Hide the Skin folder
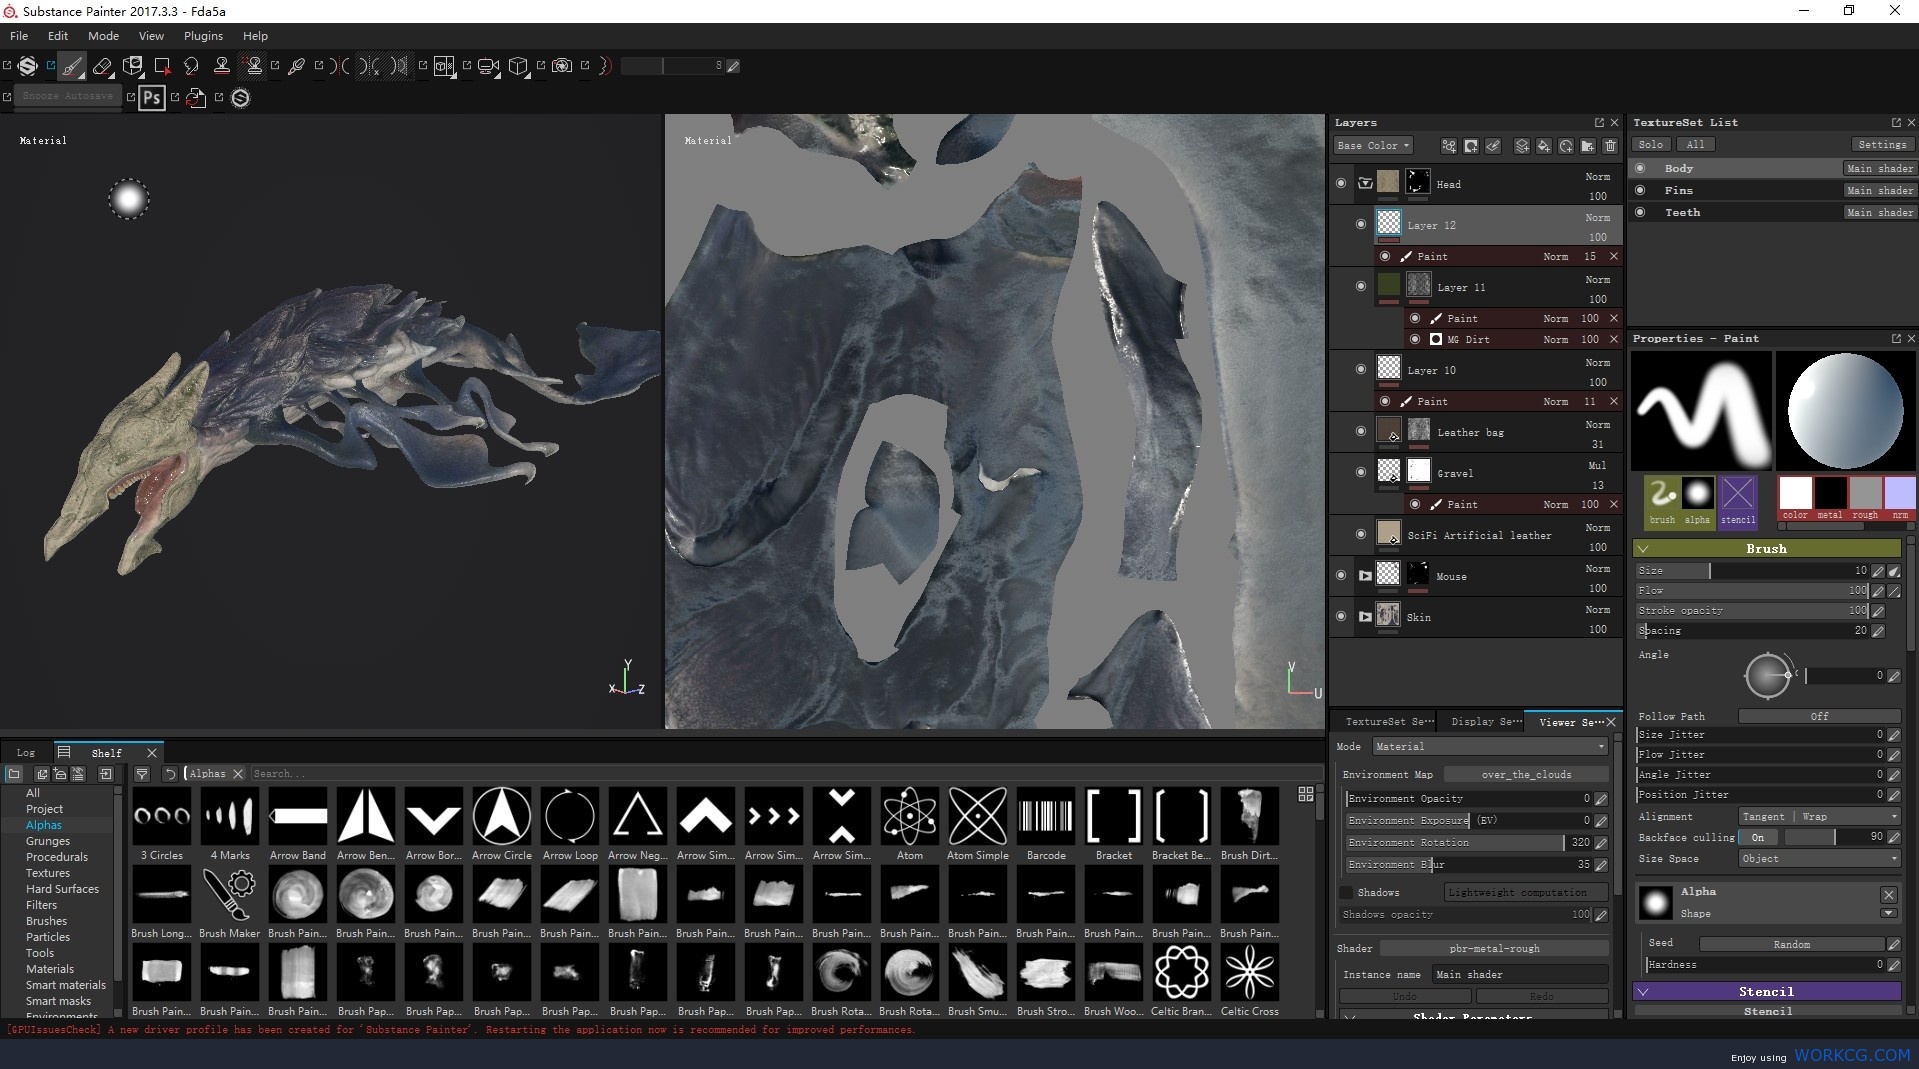Screen dimensions: 1919x1069 coord(1341,617)
